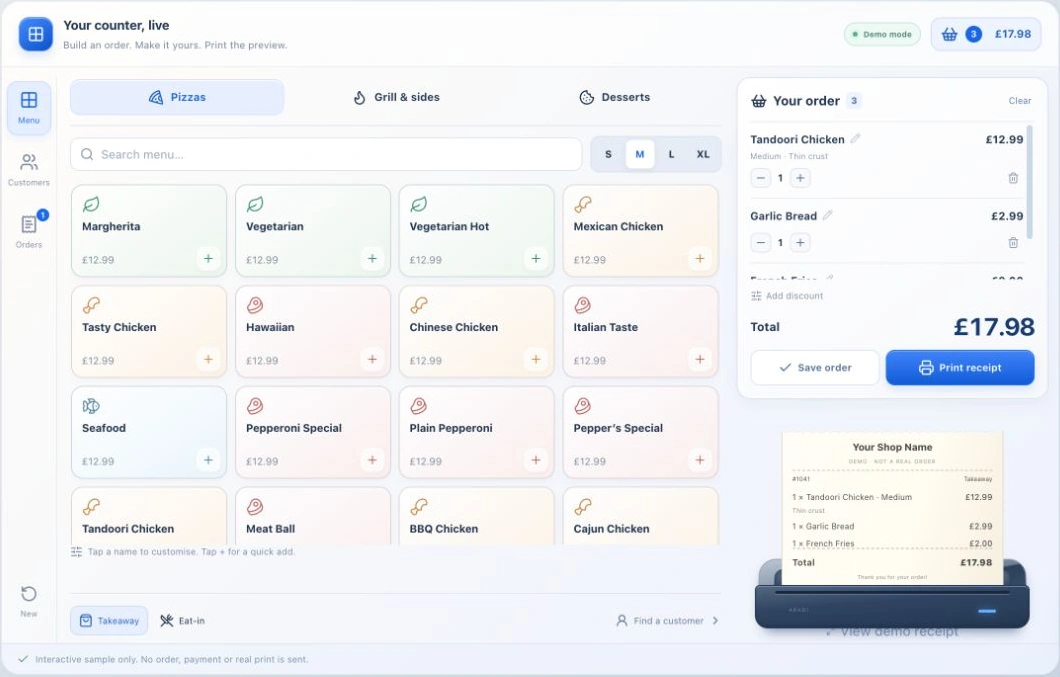Edit Tandoori Chicken order line pencil
This screenshot has height=677, width=1060.
(855, 139)
